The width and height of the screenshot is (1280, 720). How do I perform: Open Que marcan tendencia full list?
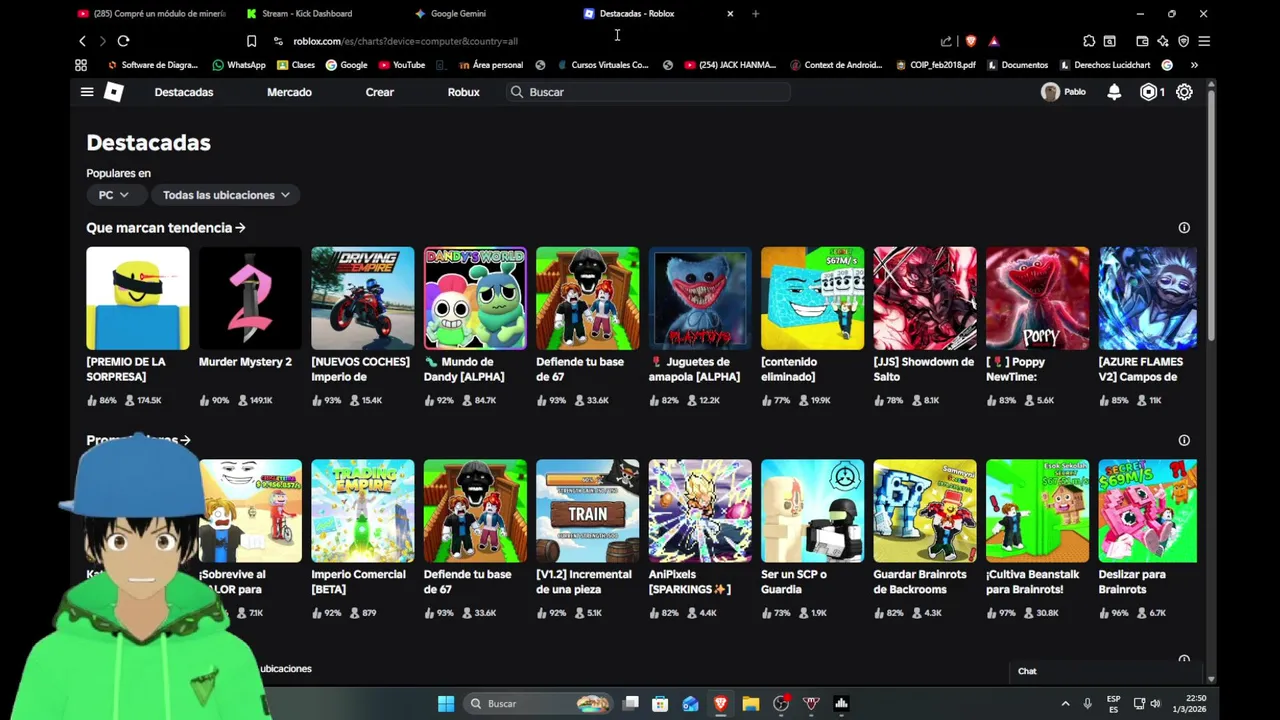(x=165, y=228)
